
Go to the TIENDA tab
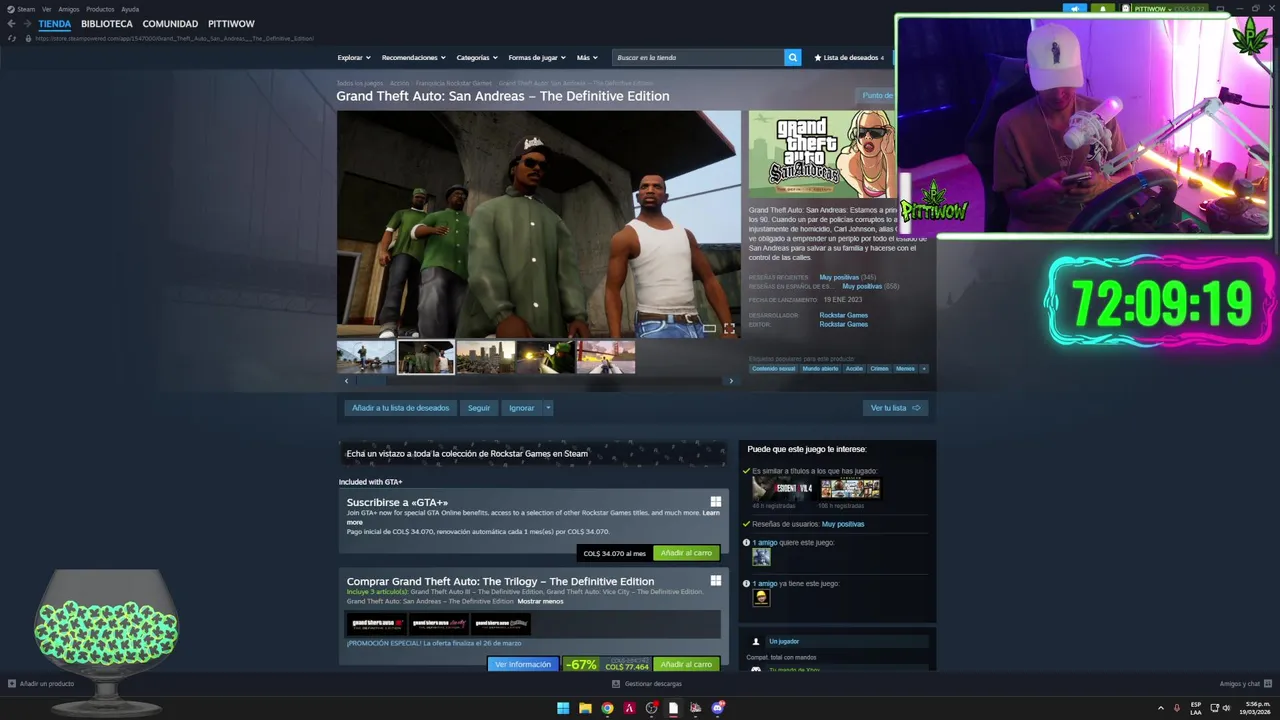[x=55, y=23]
